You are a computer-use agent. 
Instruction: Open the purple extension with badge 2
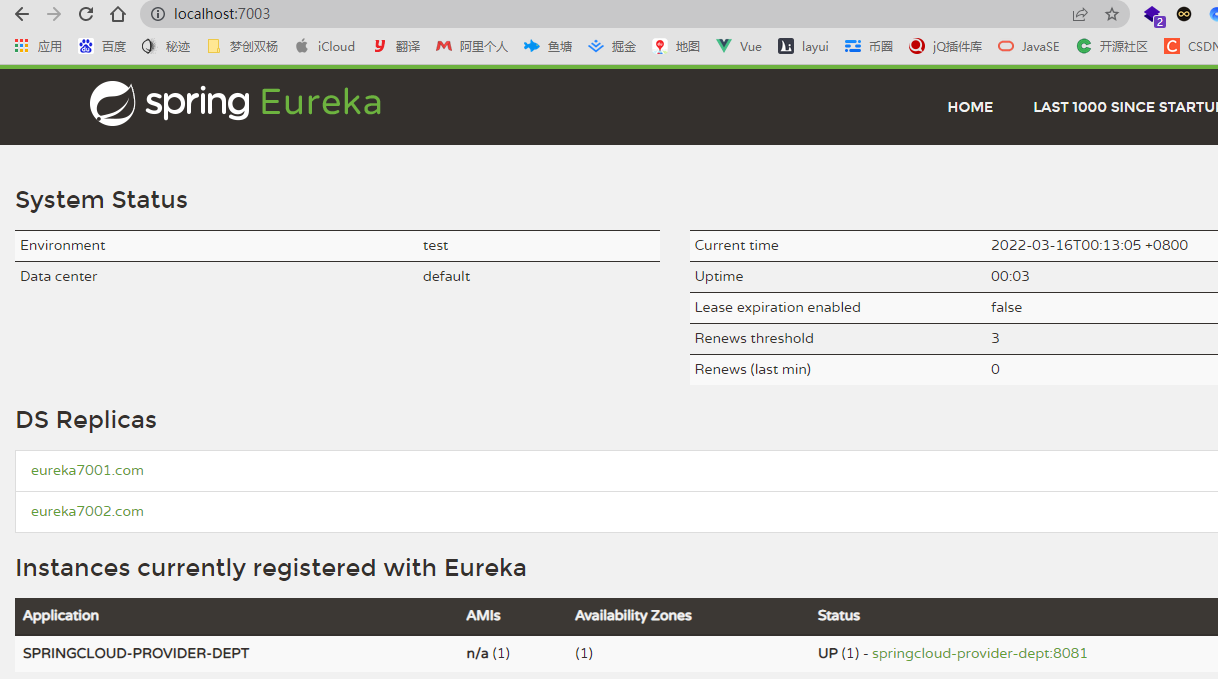click(1154, 15)
